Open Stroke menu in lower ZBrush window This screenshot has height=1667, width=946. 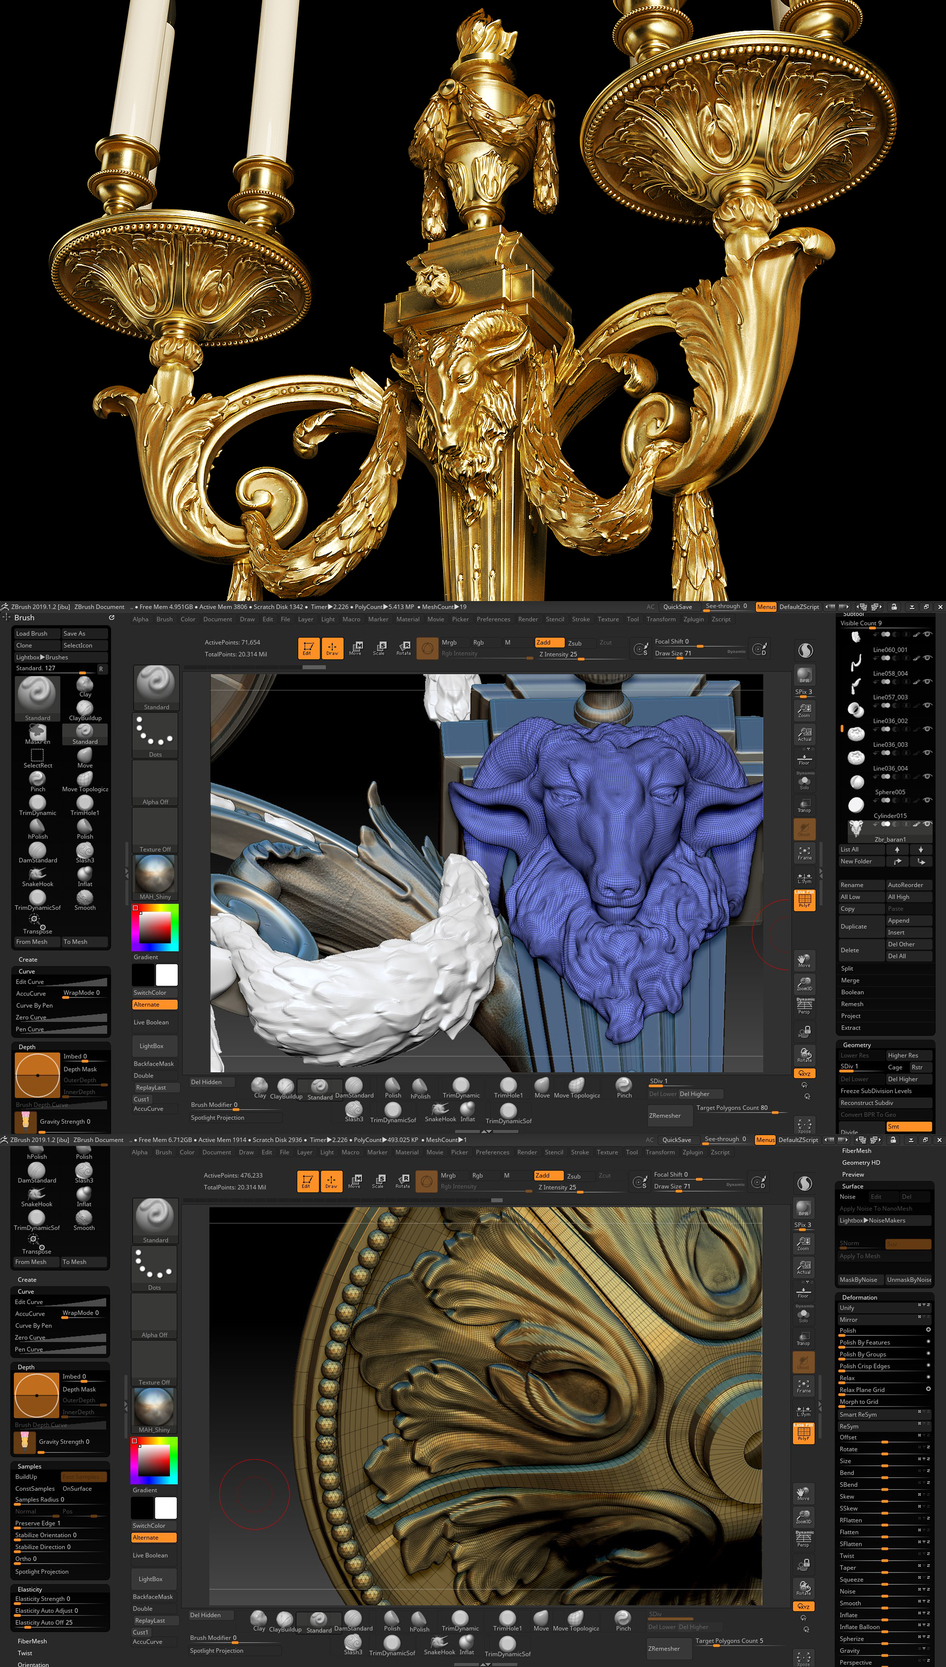(580, 1152)
